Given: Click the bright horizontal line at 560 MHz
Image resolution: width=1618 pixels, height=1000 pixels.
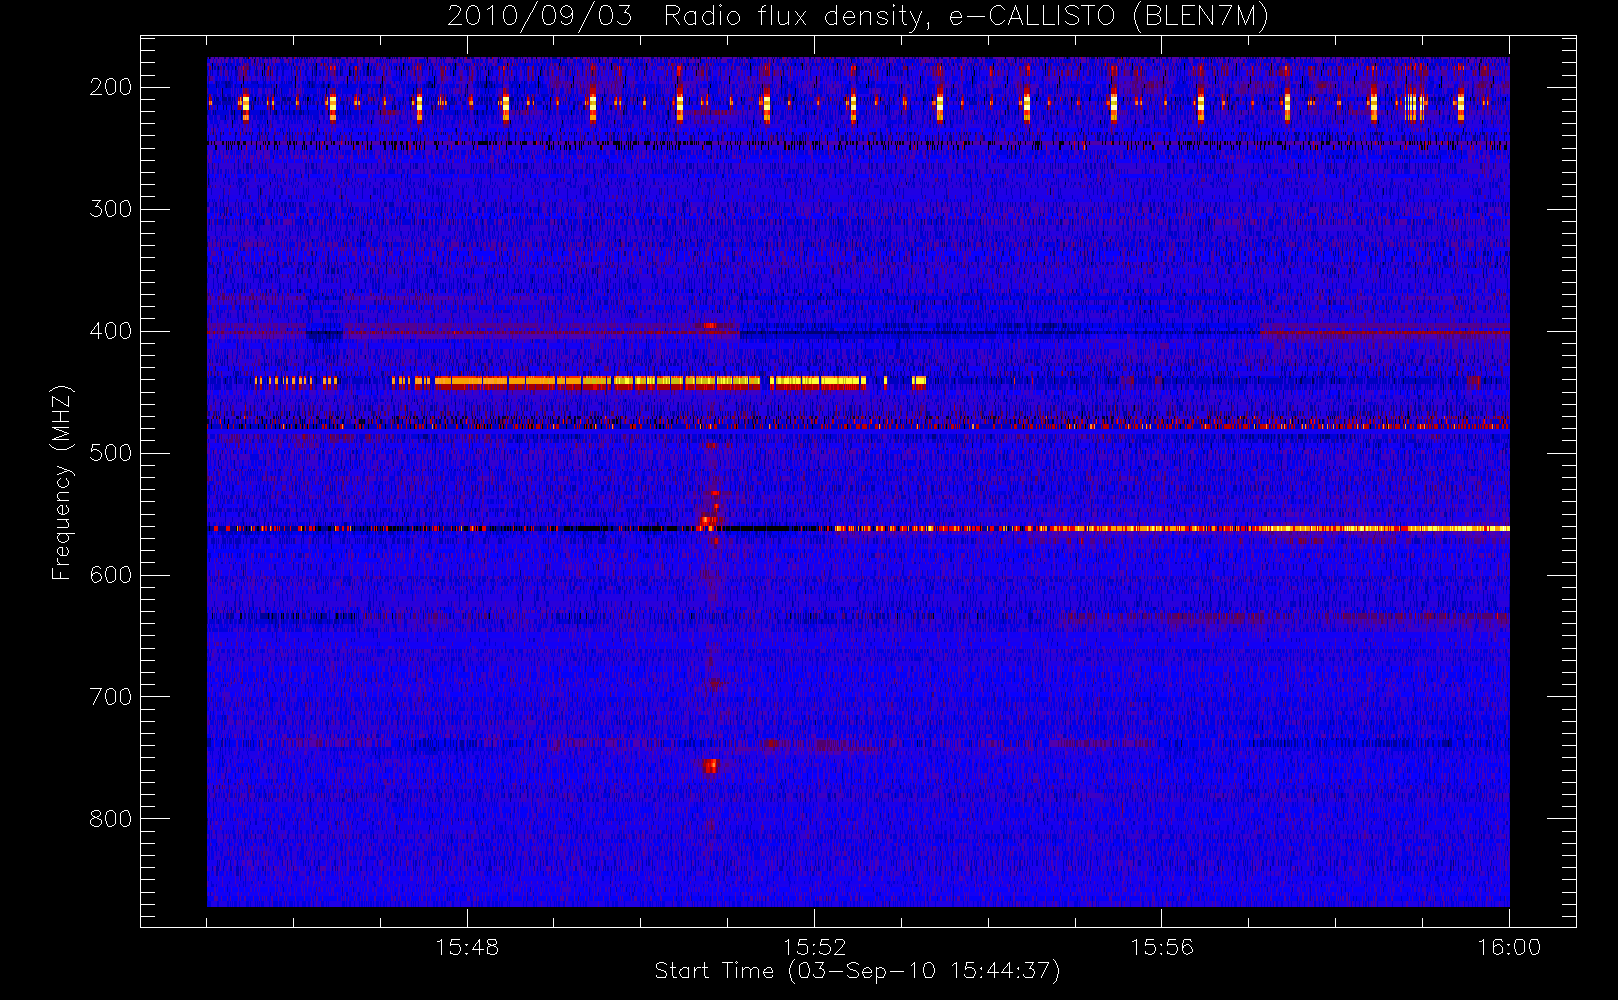Looking at the screenshot, I should pos(858,528).
